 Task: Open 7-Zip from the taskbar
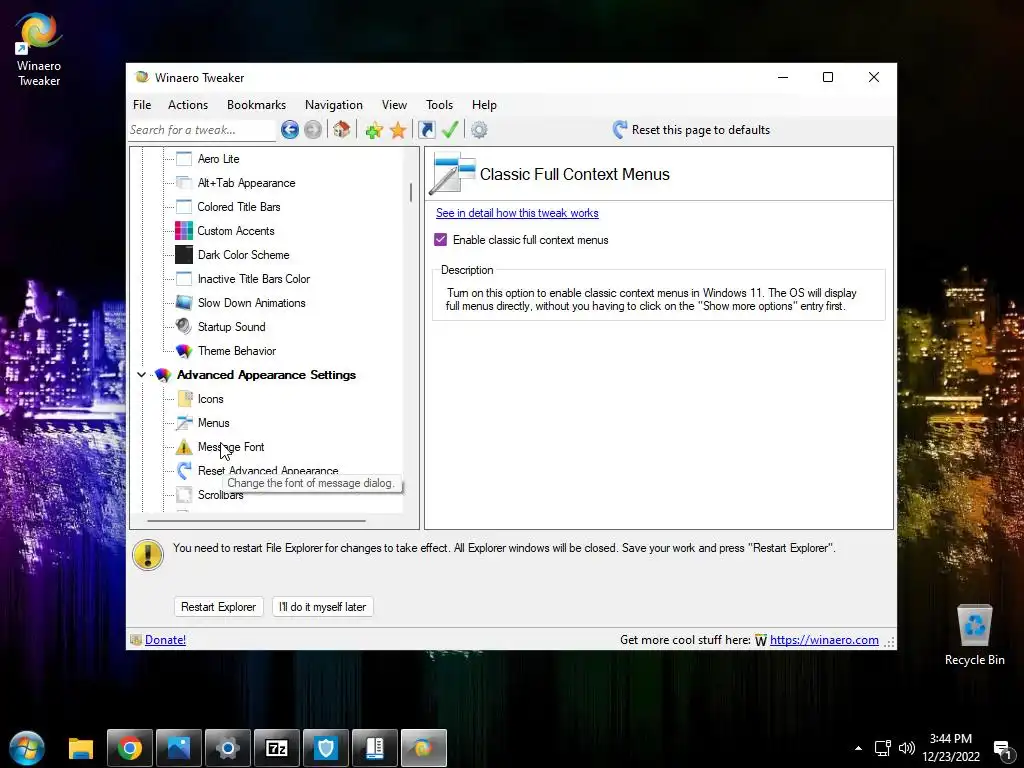[x=277, y=748]
